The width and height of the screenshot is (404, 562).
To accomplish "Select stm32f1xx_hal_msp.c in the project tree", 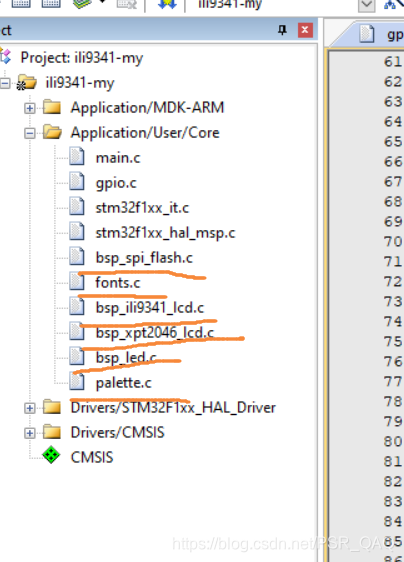I will click(x=165, y=233).
